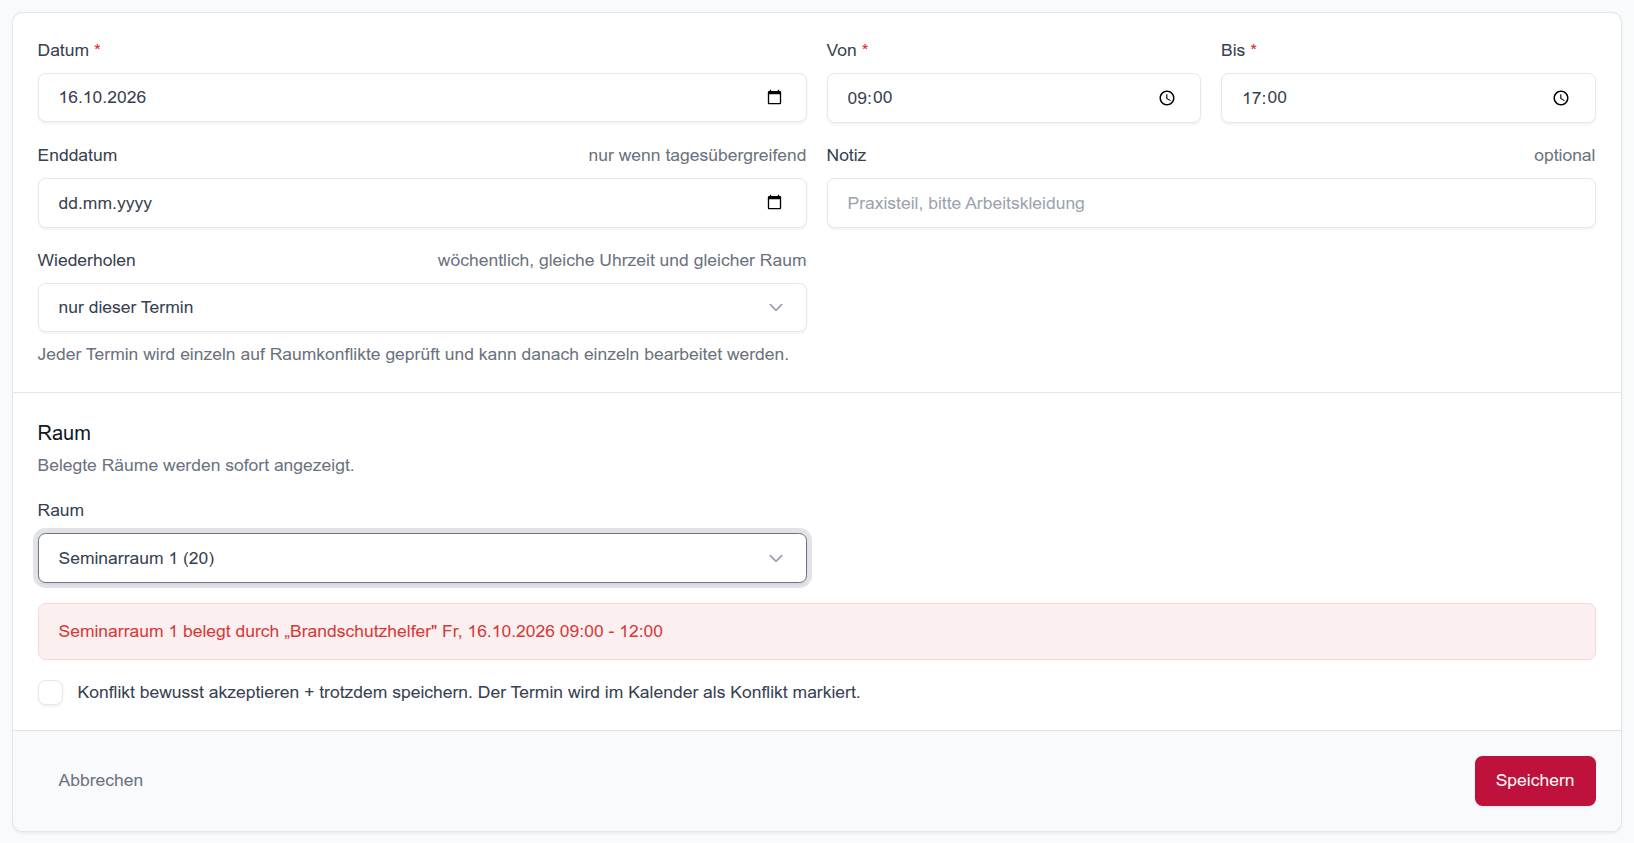The height and width of the screenshot is (843, 1634).
Task: Cancel the form via Abbrechen
Action: click(x=101, y=780)
